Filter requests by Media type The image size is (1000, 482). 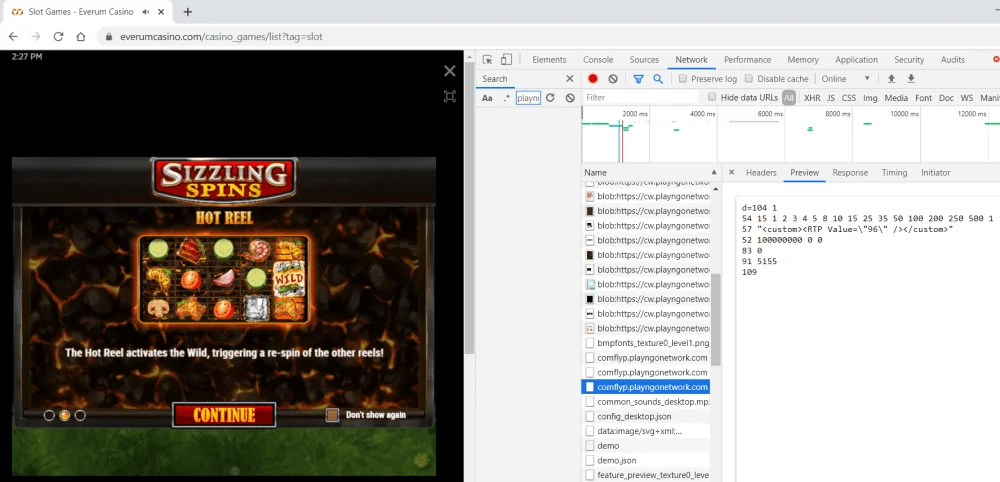click(896, 98)
